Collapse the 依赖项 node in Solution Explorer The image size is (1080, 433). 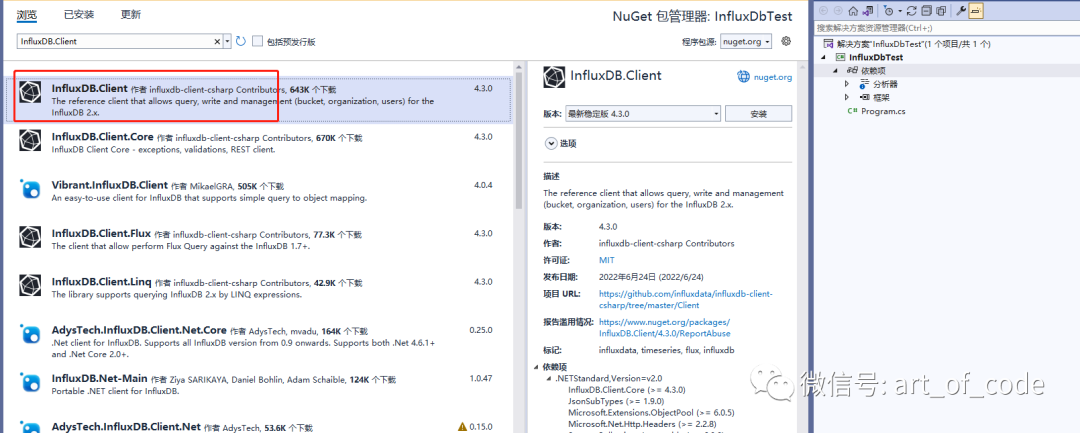tap(835, 70)
